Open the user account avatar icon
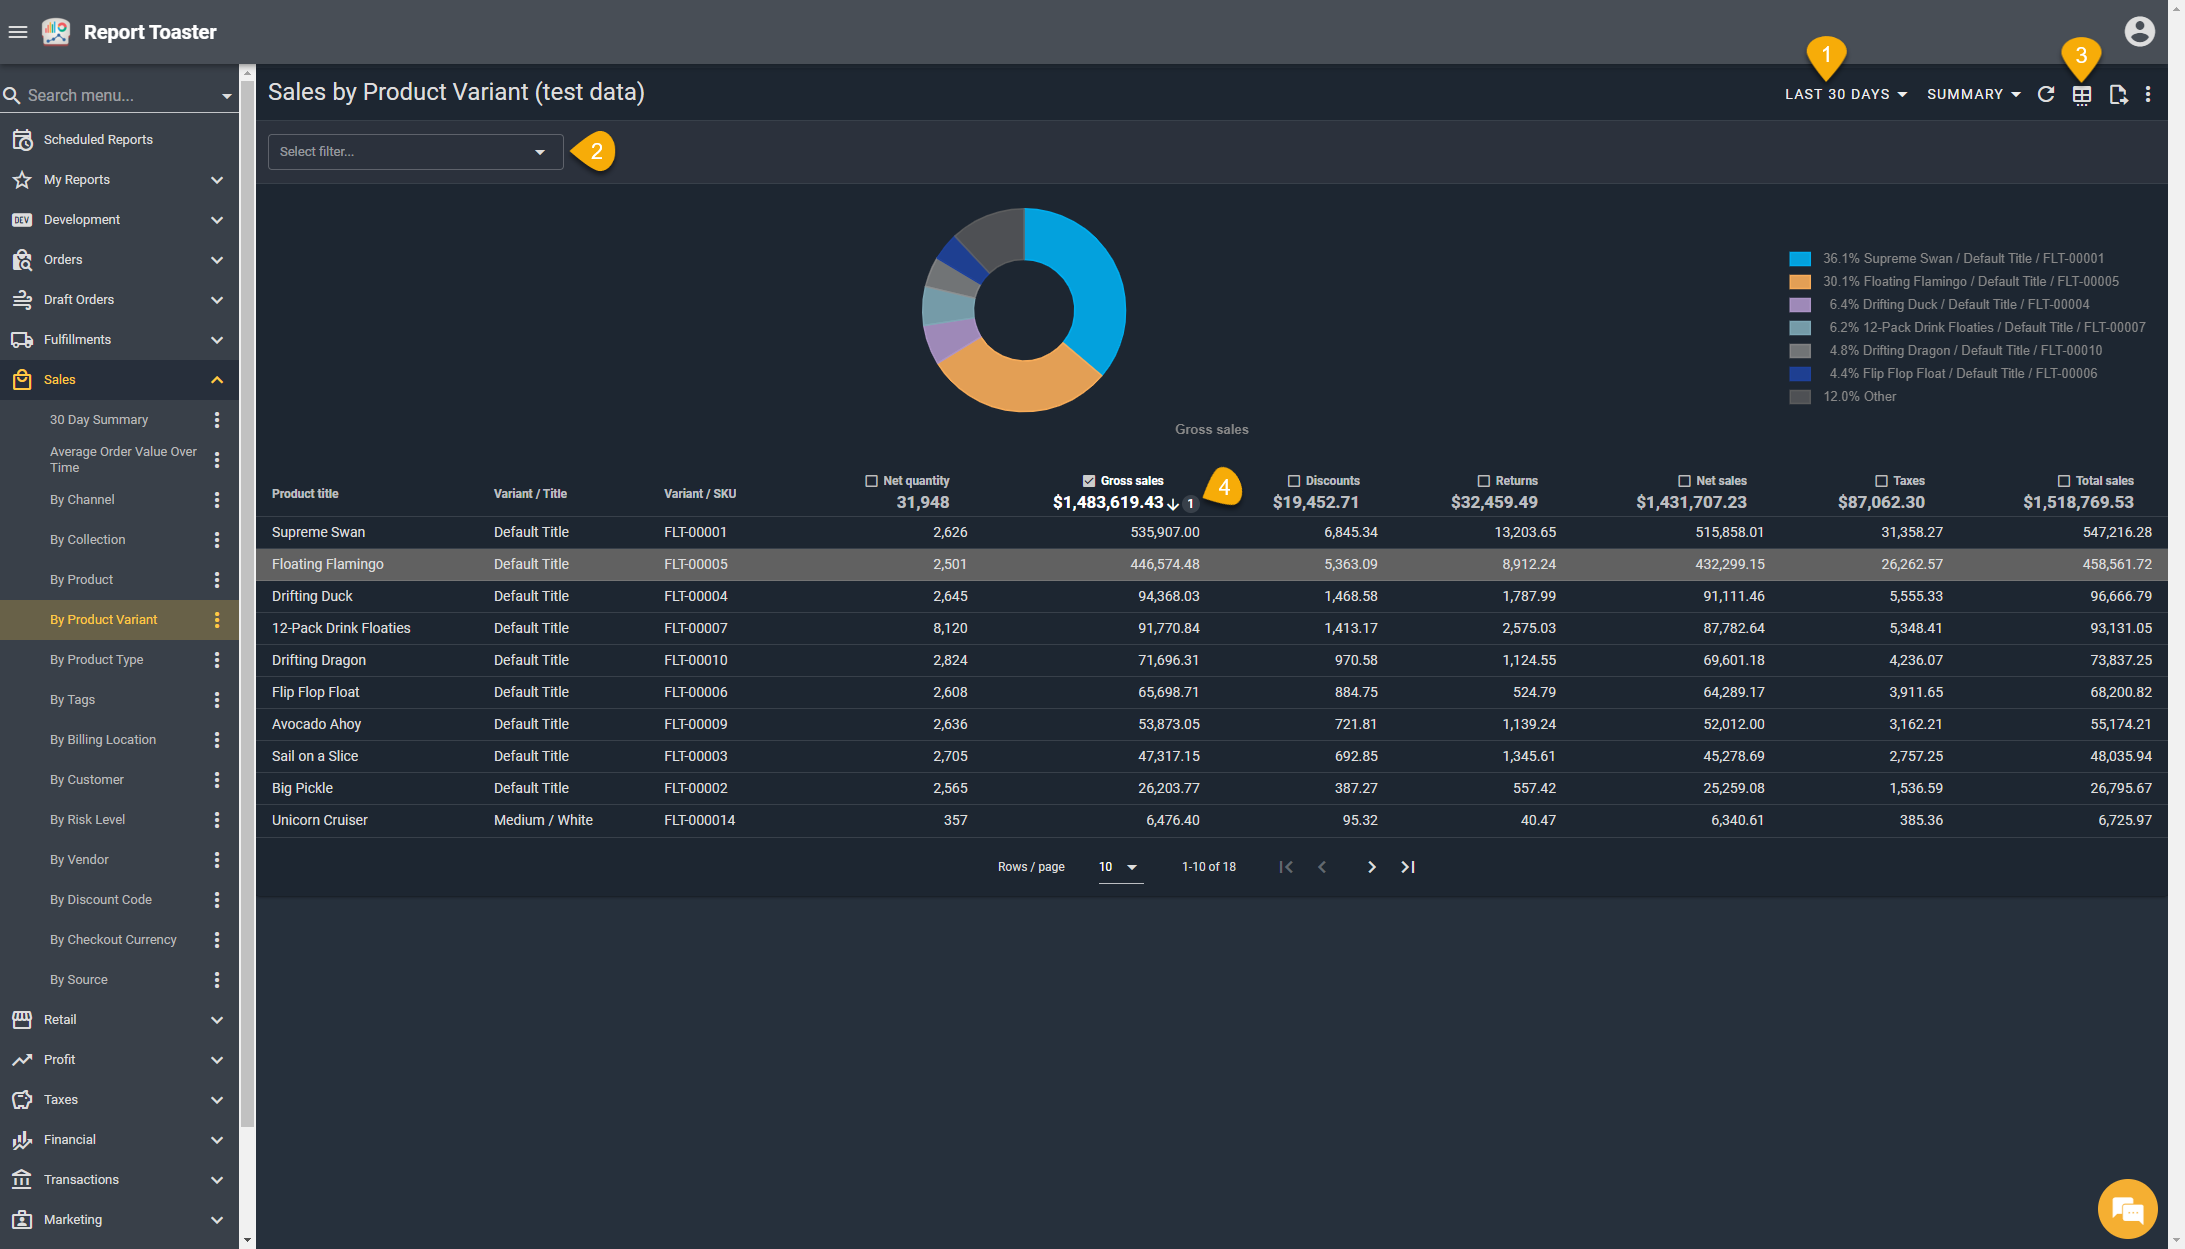This screenshot has width=2185, height=1249. (x=2139, y=32)
